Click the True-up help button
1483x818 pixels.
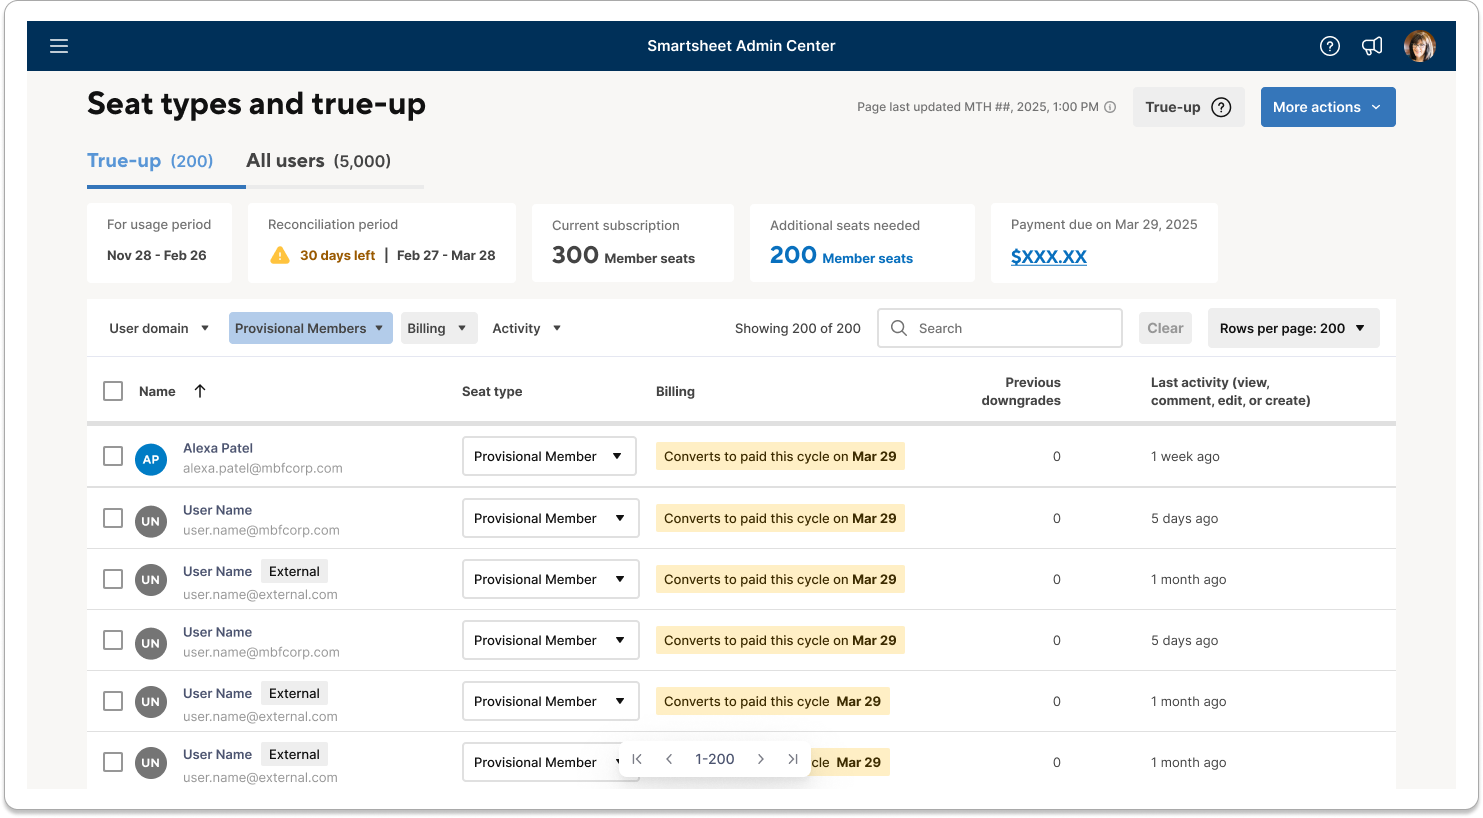[x=1188, y=107]
